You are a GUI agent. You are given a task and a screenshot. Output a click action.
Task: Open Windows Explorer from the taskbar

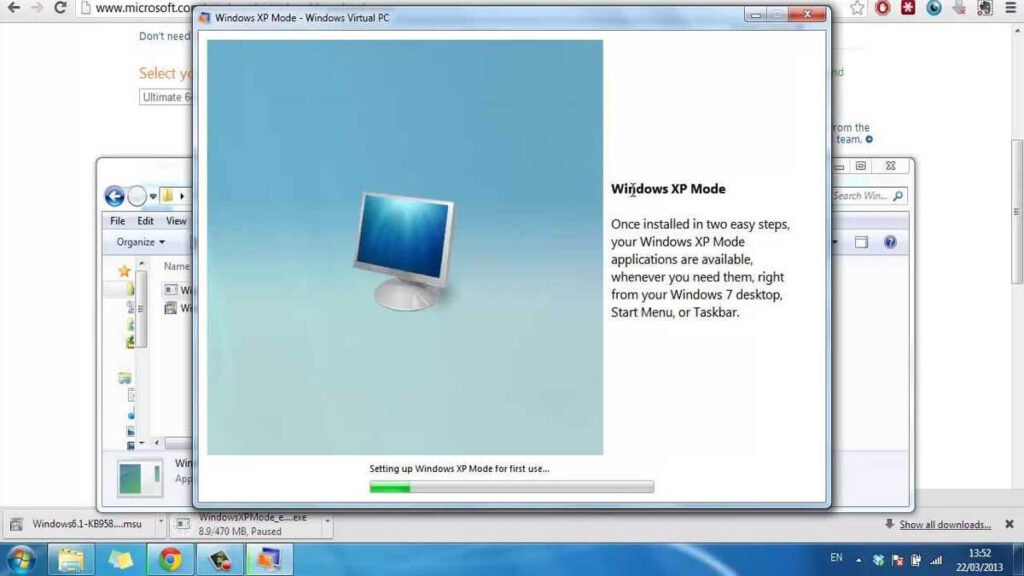(x=71, y=559)
